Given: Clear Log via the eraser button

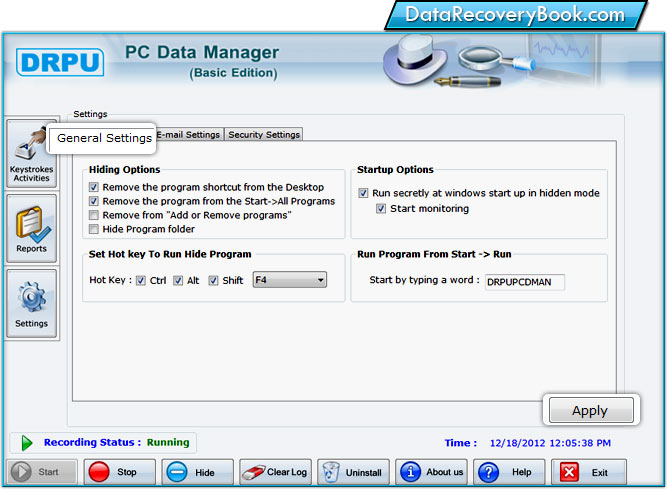Looking at the screenshot, I should (275, 472).
